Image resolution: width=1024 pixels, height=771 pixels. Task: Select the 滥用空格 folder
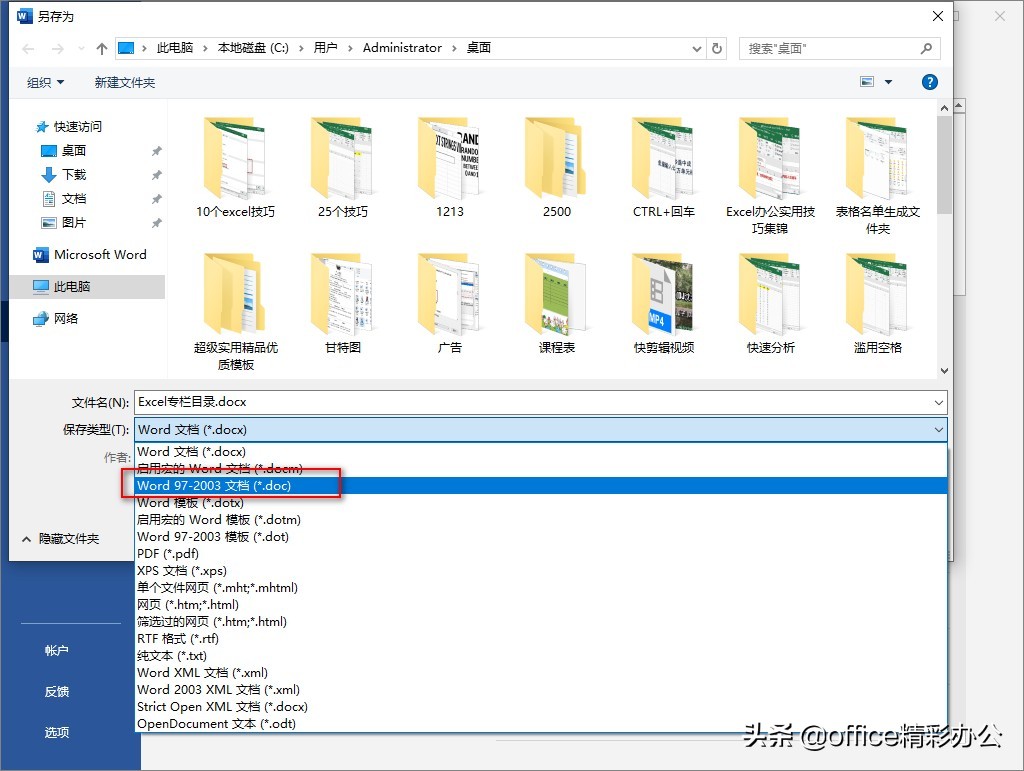878,304
